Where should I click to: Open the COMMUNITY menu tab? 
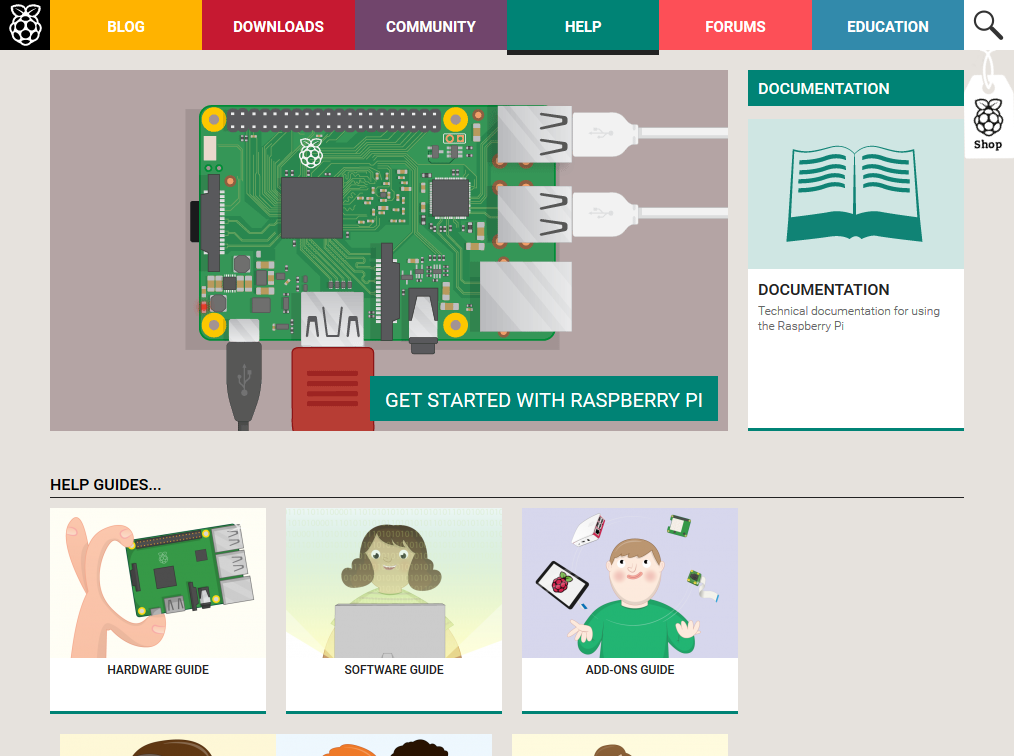[x=431, y=25]
